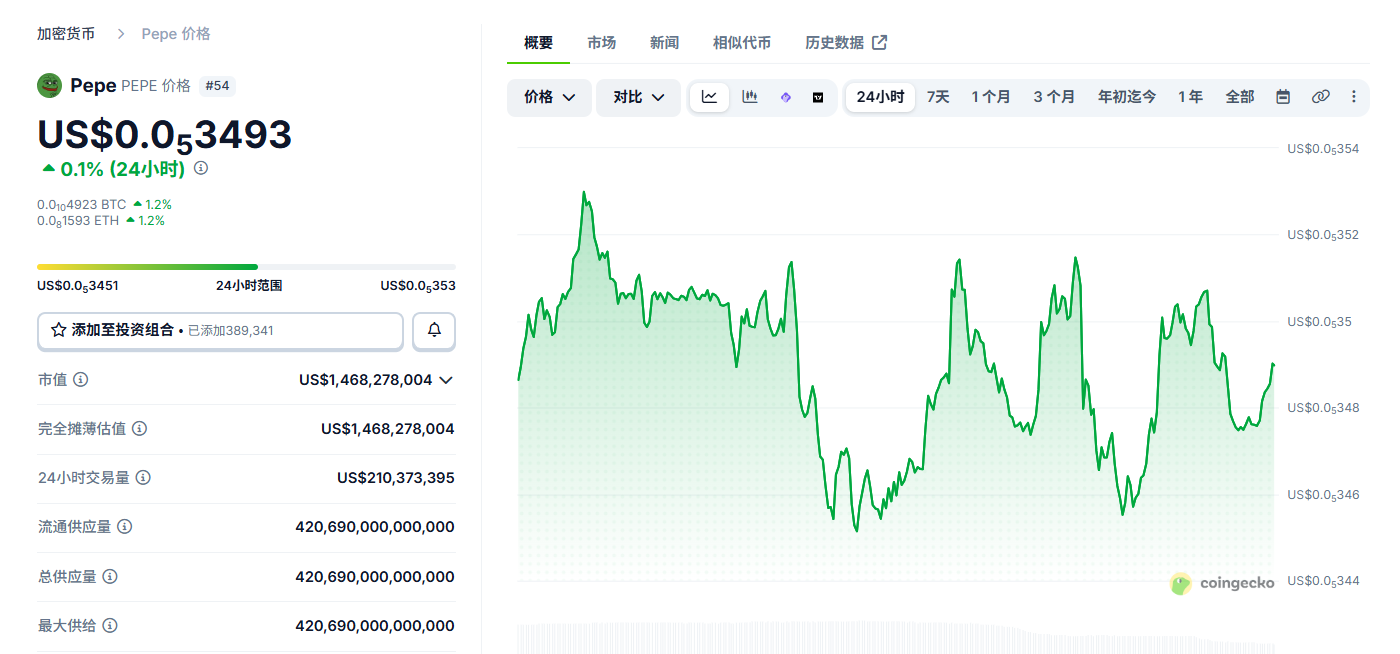Click the Pepe 价格 breadcrumb
The height and width of the screenshot is (654, 1400).
pos(176,33)
